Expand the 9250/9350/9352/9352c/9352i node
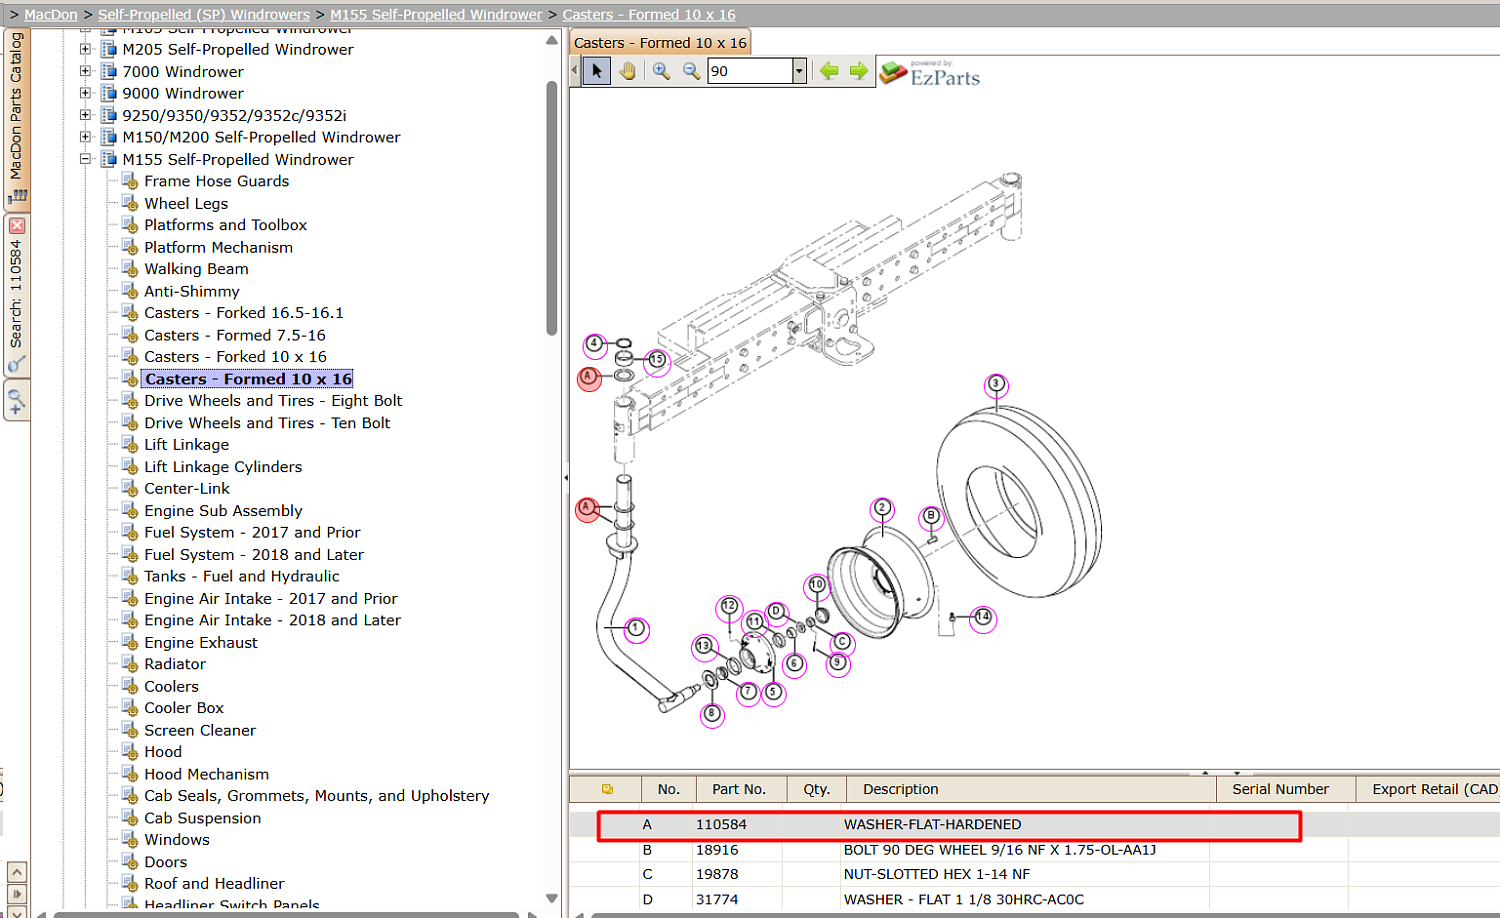1500x918 pixels. pos(85,115)
